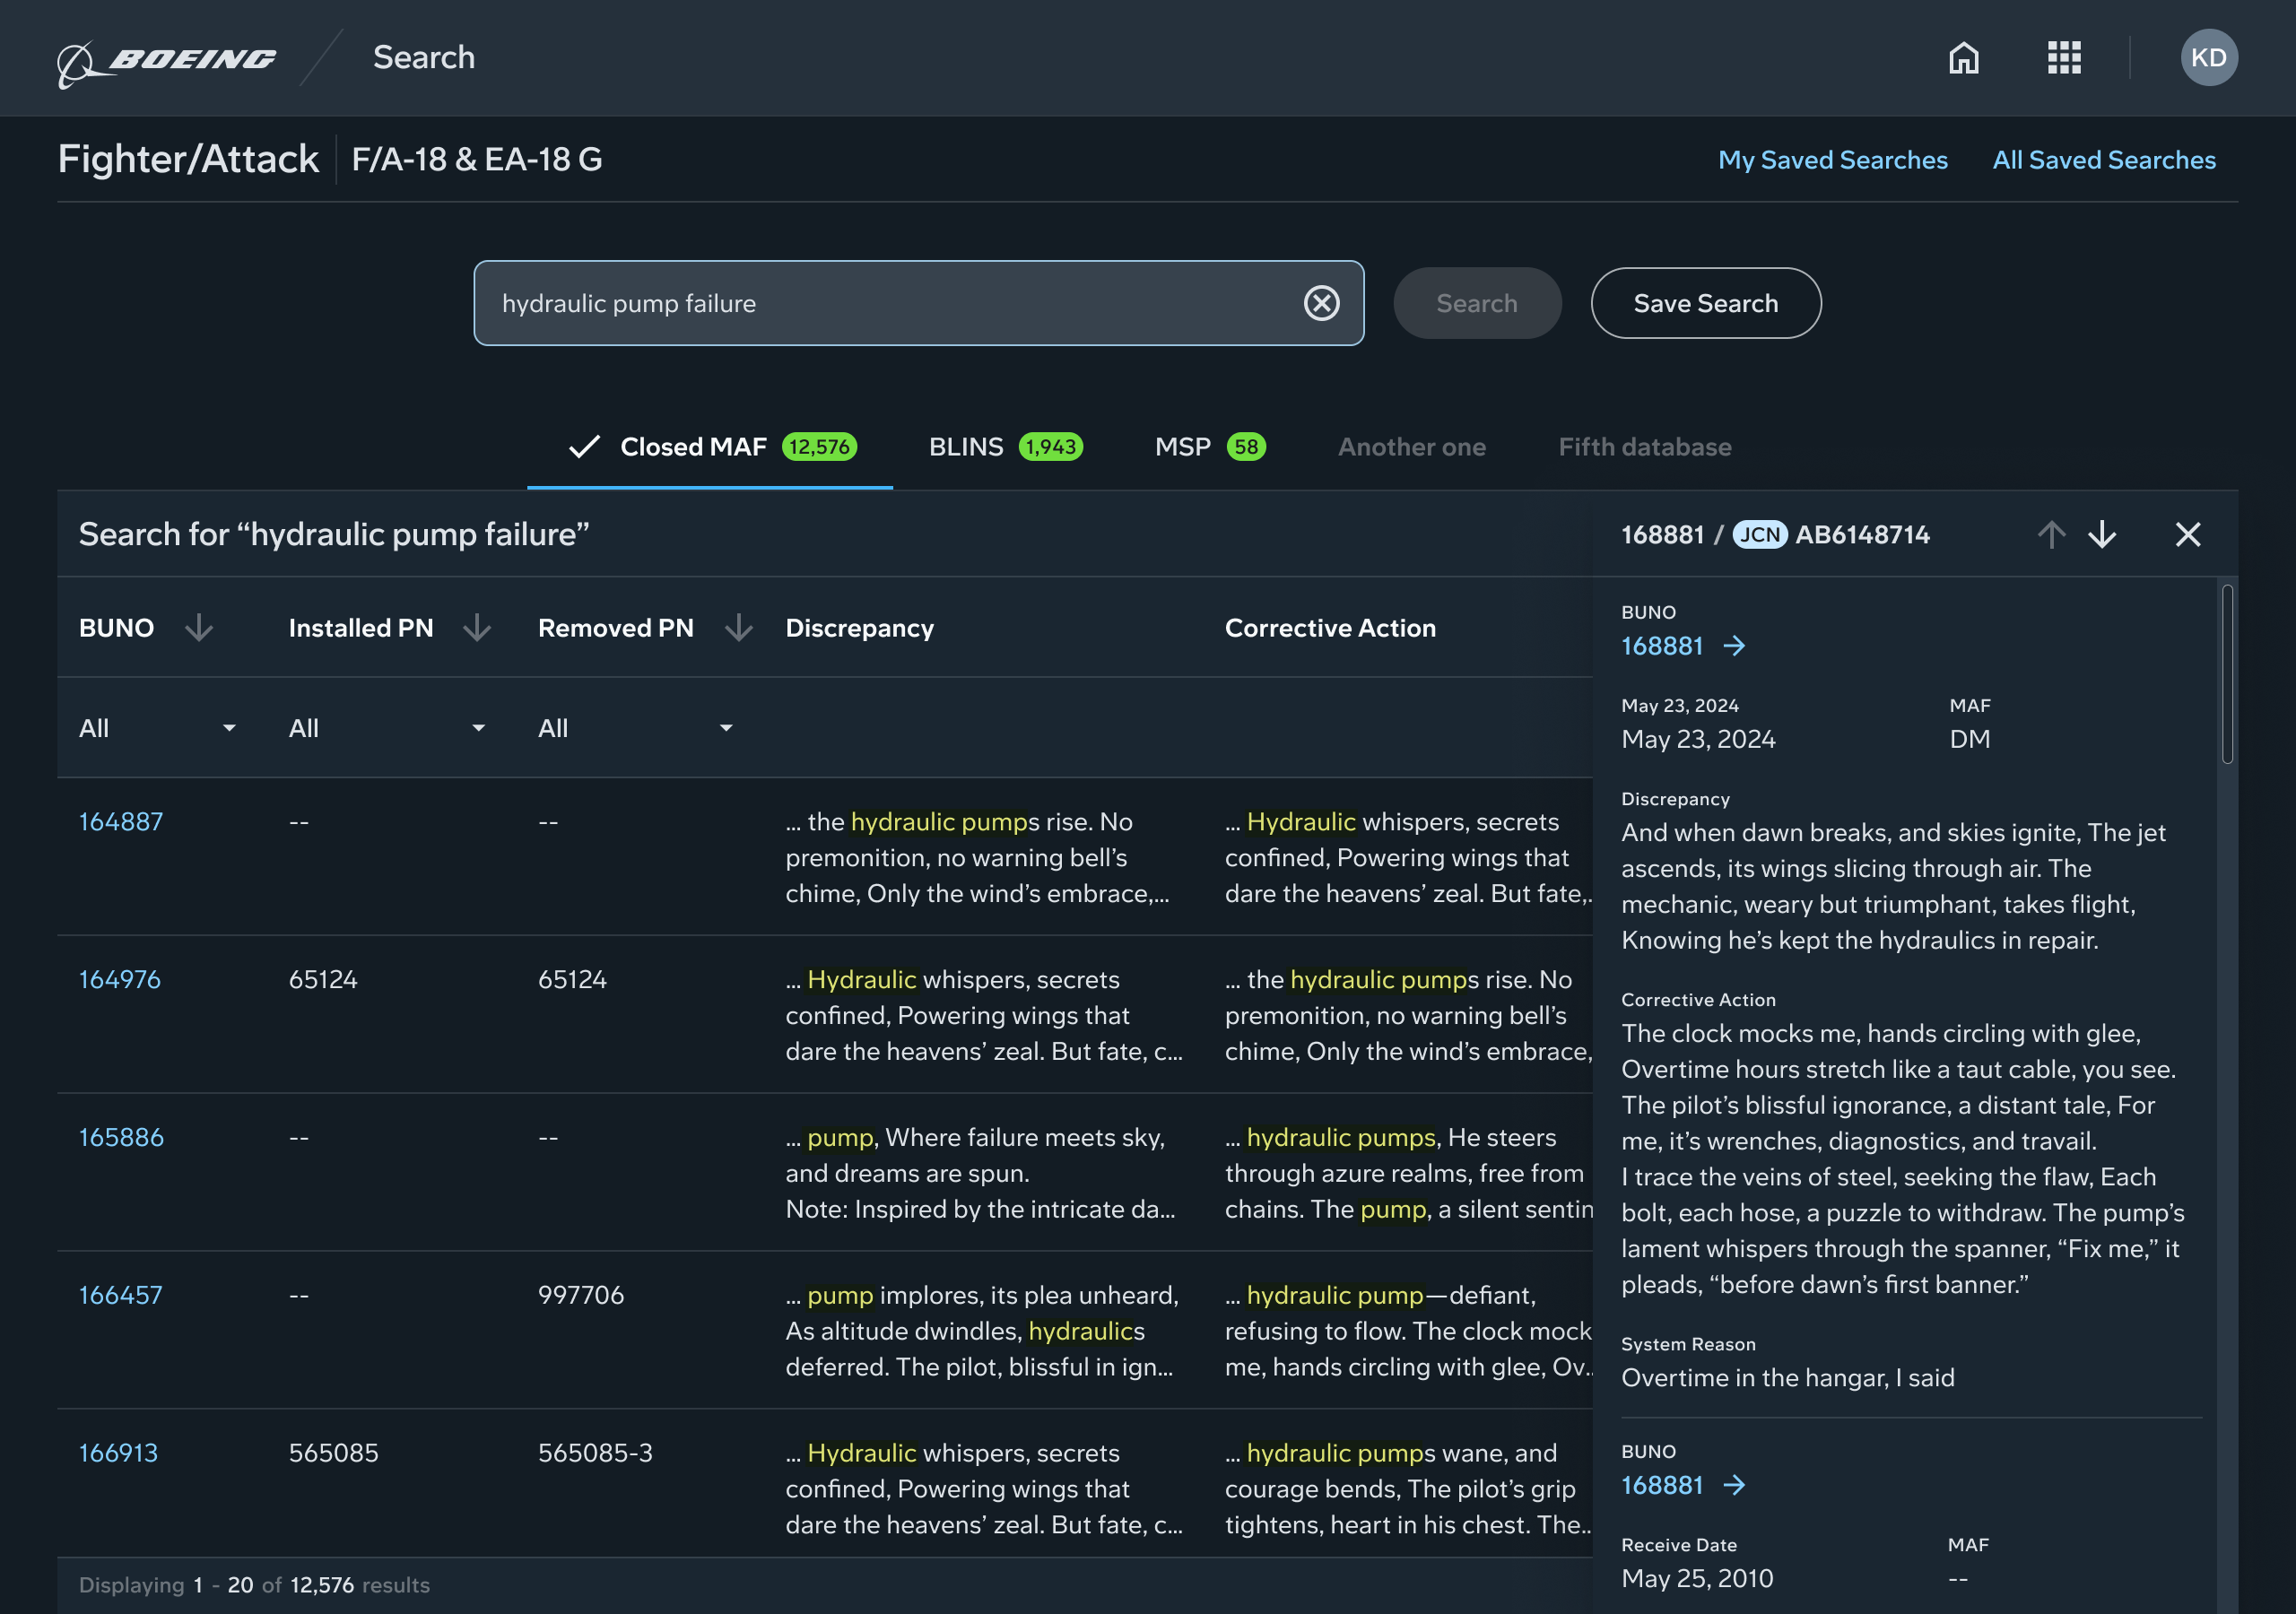2296x1614 pixels.
Task: Go to the home page icon
Action: click(1964, 58)
